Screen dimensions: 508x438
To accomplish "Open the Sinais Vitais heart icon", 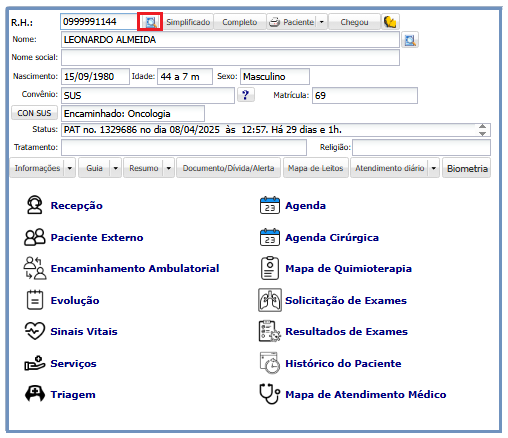I will (35, 331).
